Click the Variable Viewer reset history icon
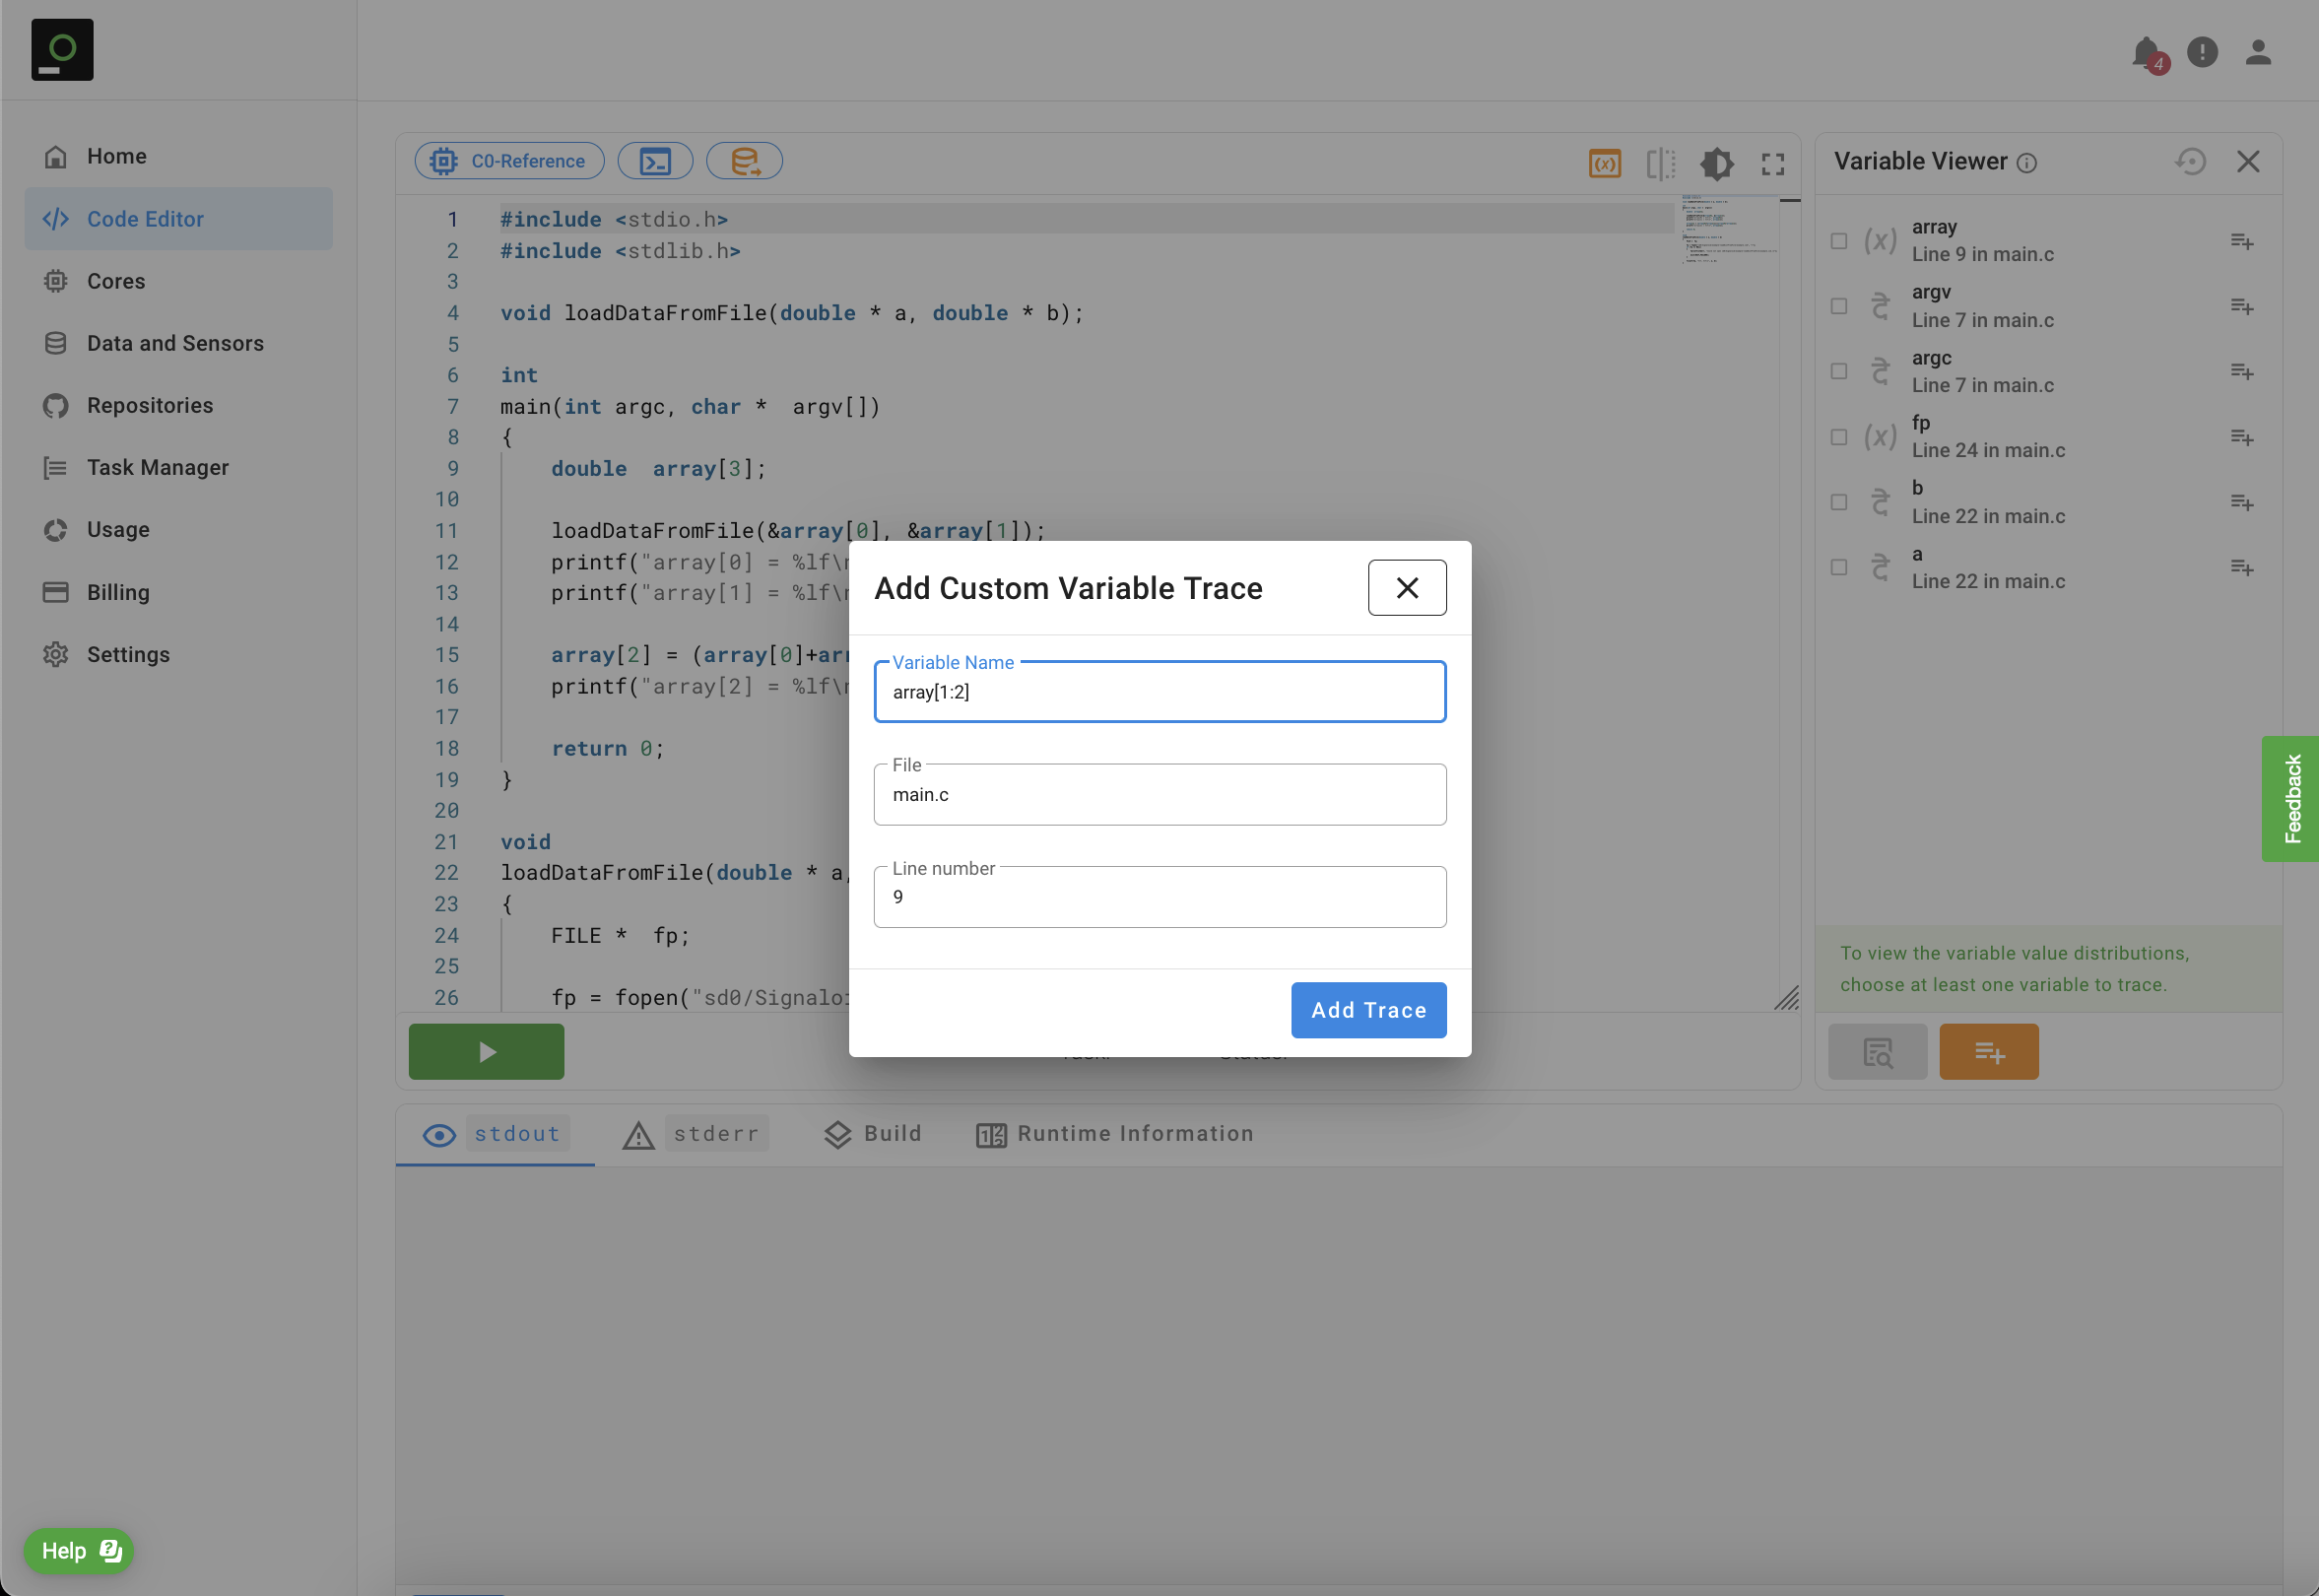 [2190, 161]
